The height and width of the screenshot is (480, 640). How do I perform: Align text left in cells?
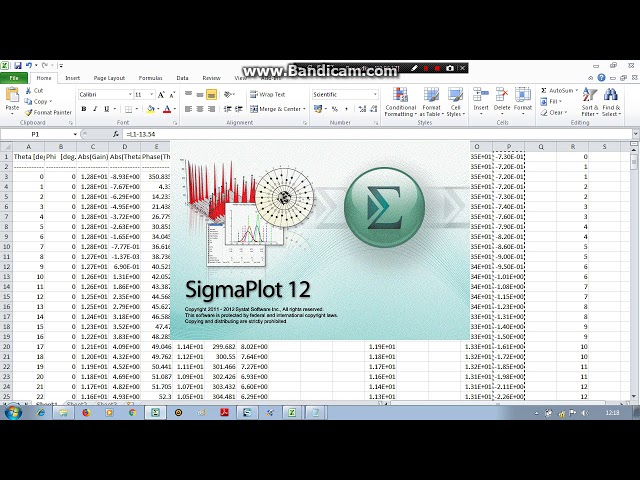(189, 109)
